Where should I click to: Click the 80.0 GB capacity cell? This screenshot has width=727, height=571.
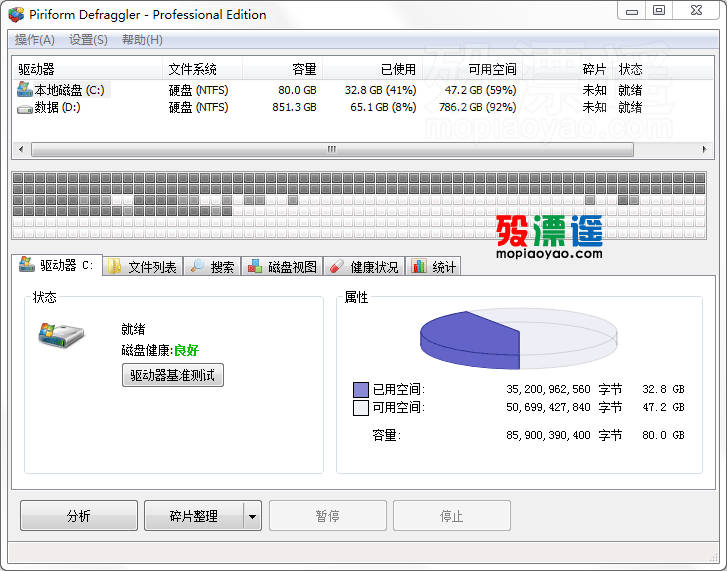(x=297, y=90)
